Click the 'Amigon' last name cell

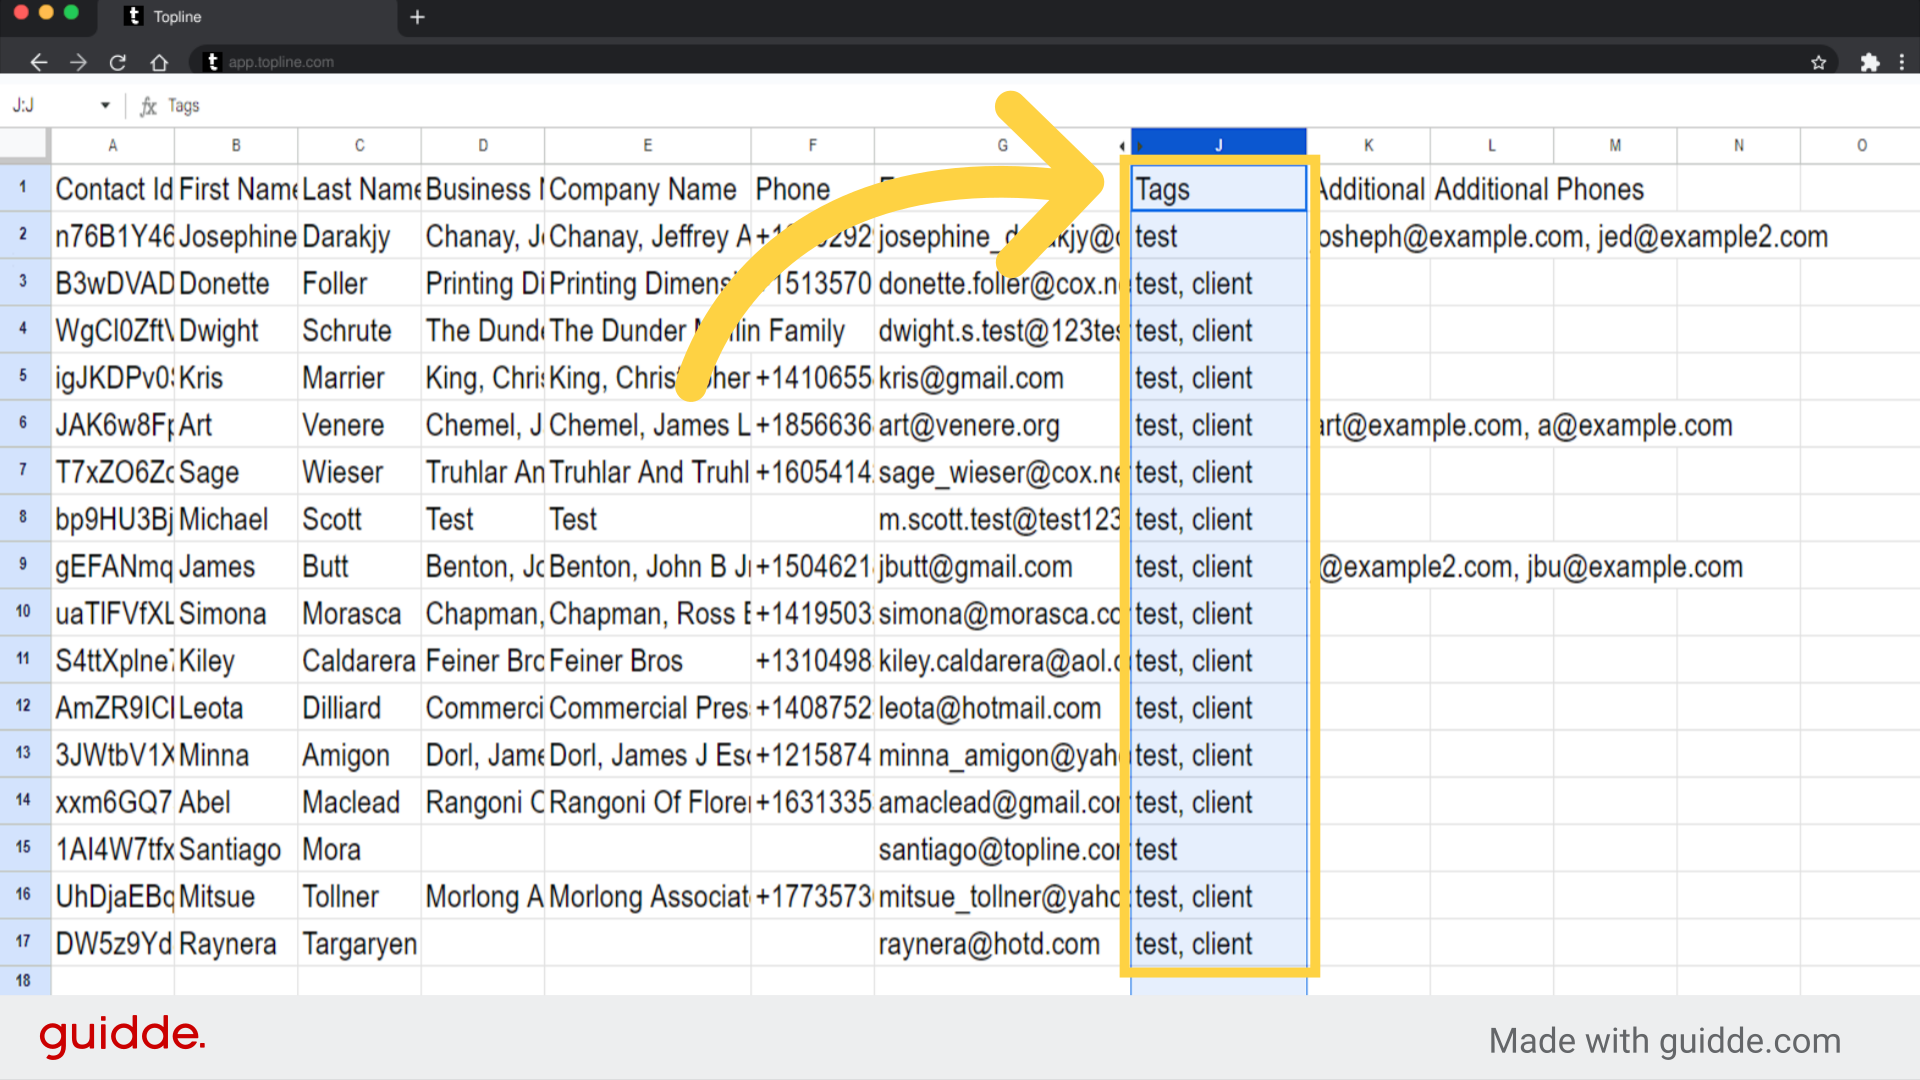click(359, 755)
